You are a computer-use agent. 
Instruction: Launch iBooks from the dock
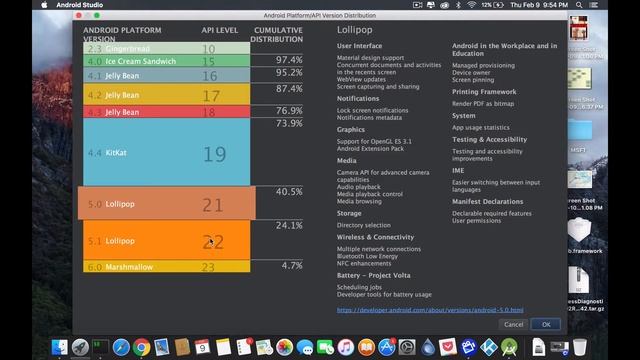click(x=366, y=347)
